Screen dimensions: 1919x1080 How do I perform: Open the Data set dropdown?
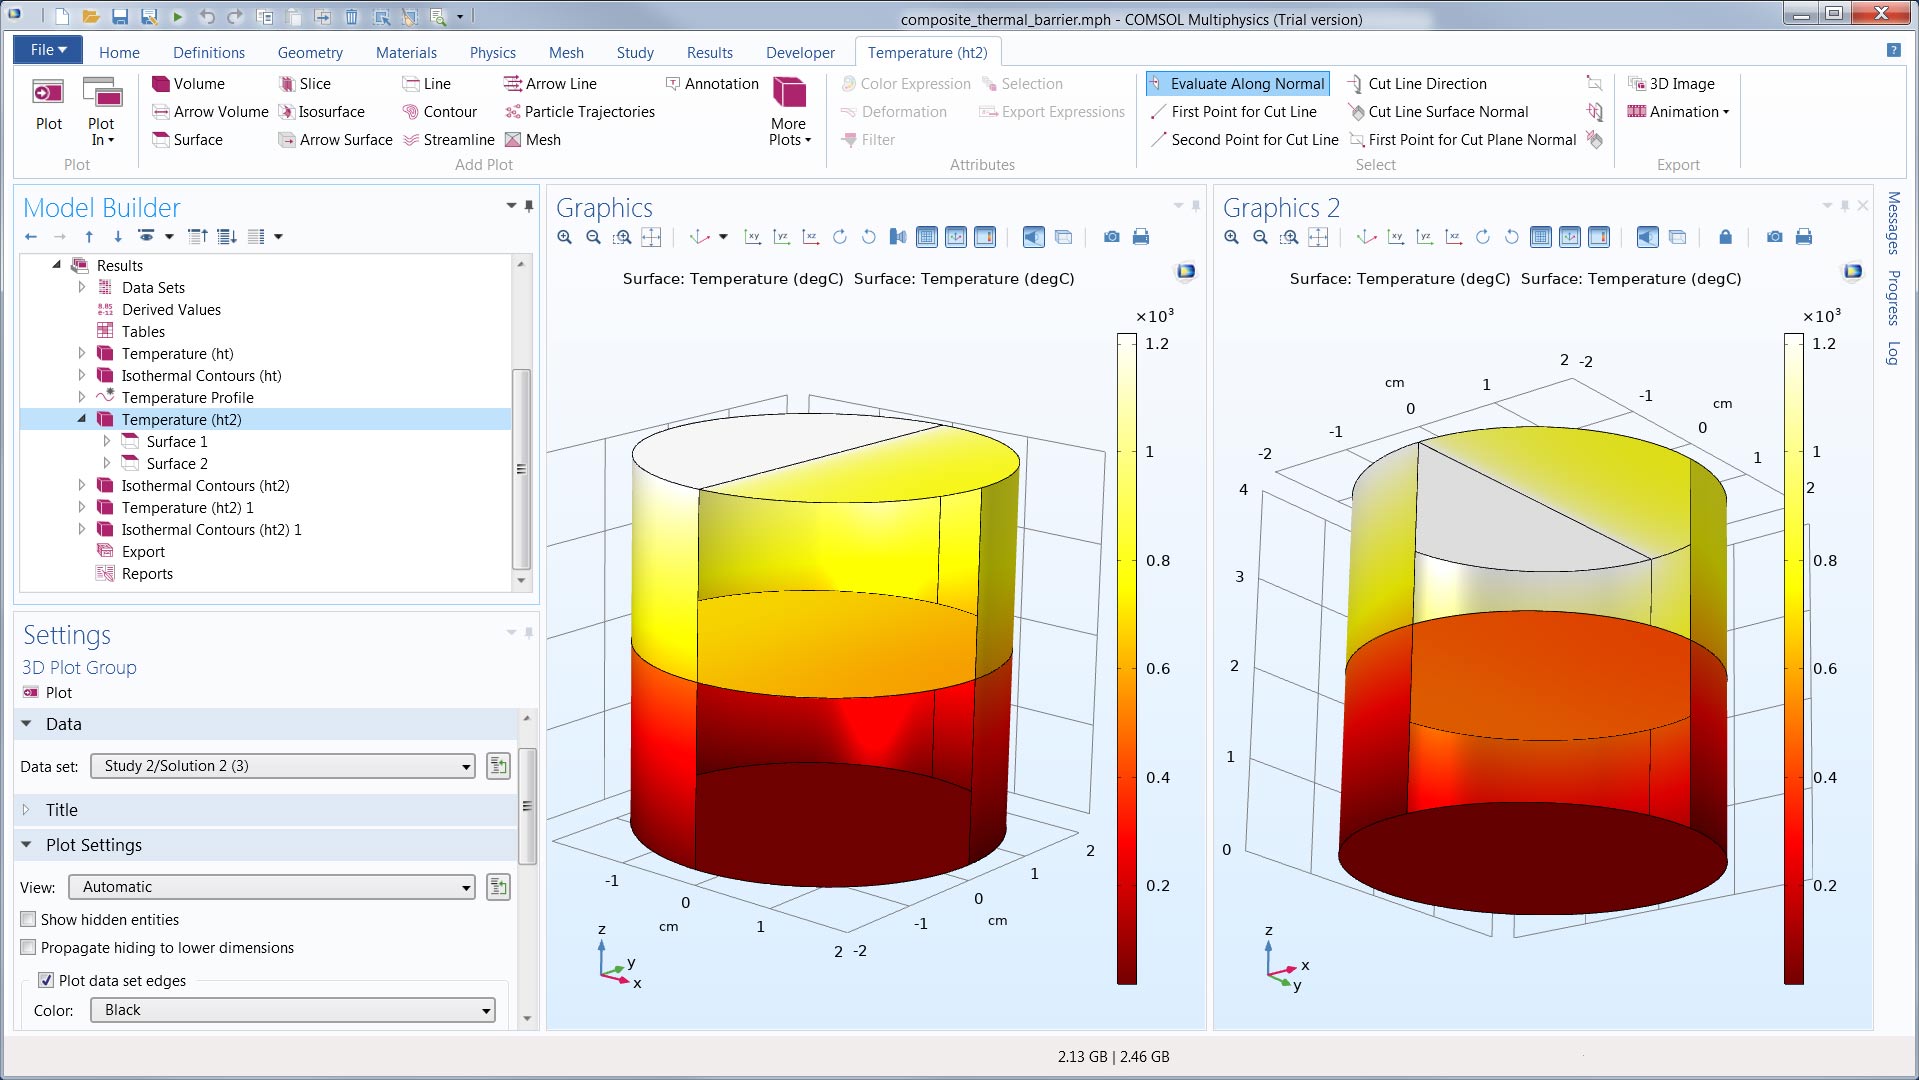pos(282,766)
